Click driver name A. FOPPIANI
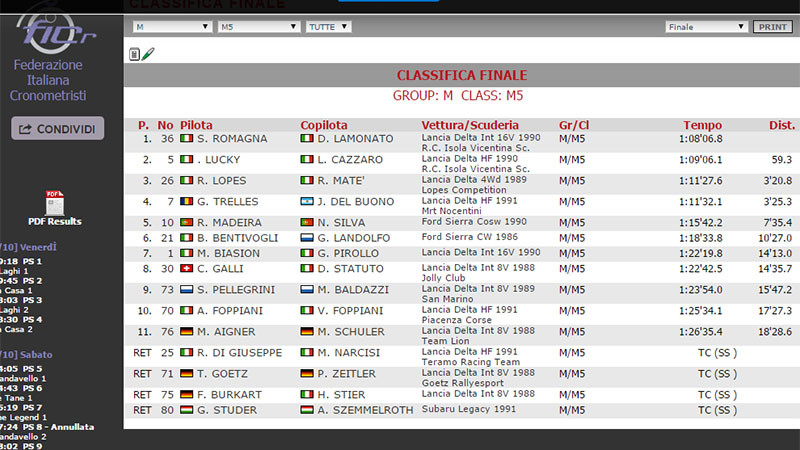Screen dimensions: 800x450 [230, 310]
